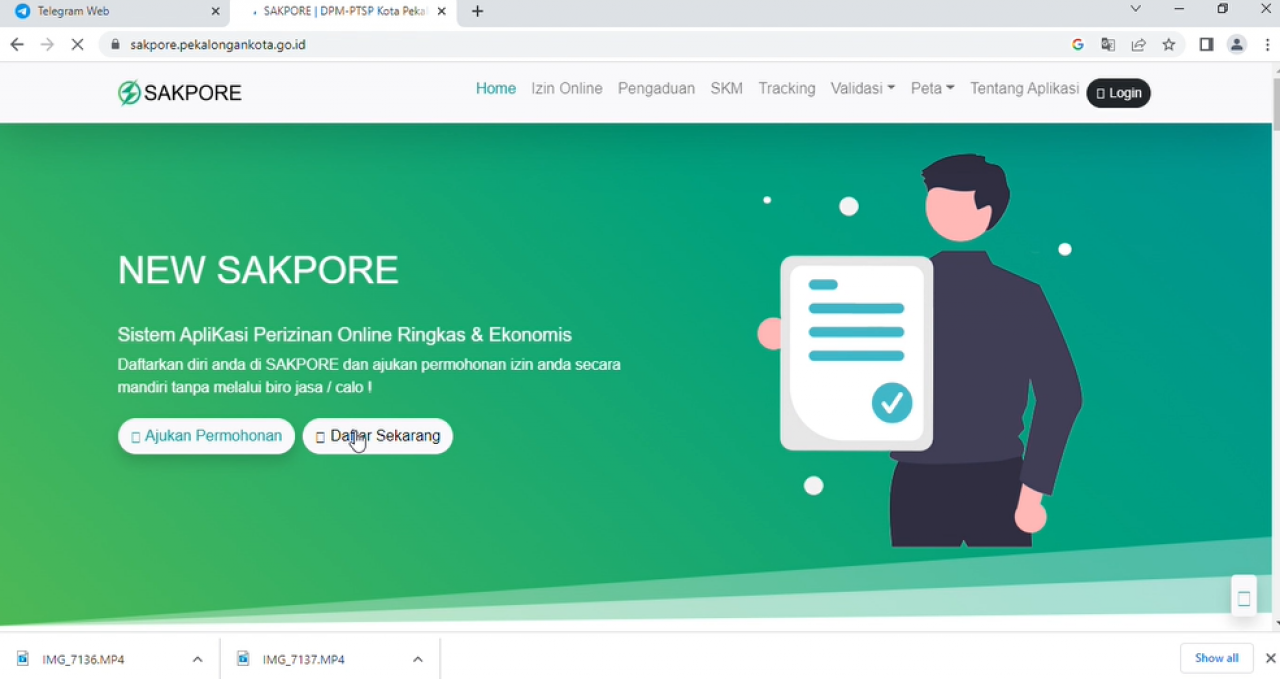Expand options for IMG_7137.MP4 download
The image size is (1280, 679).
point(418,659)
